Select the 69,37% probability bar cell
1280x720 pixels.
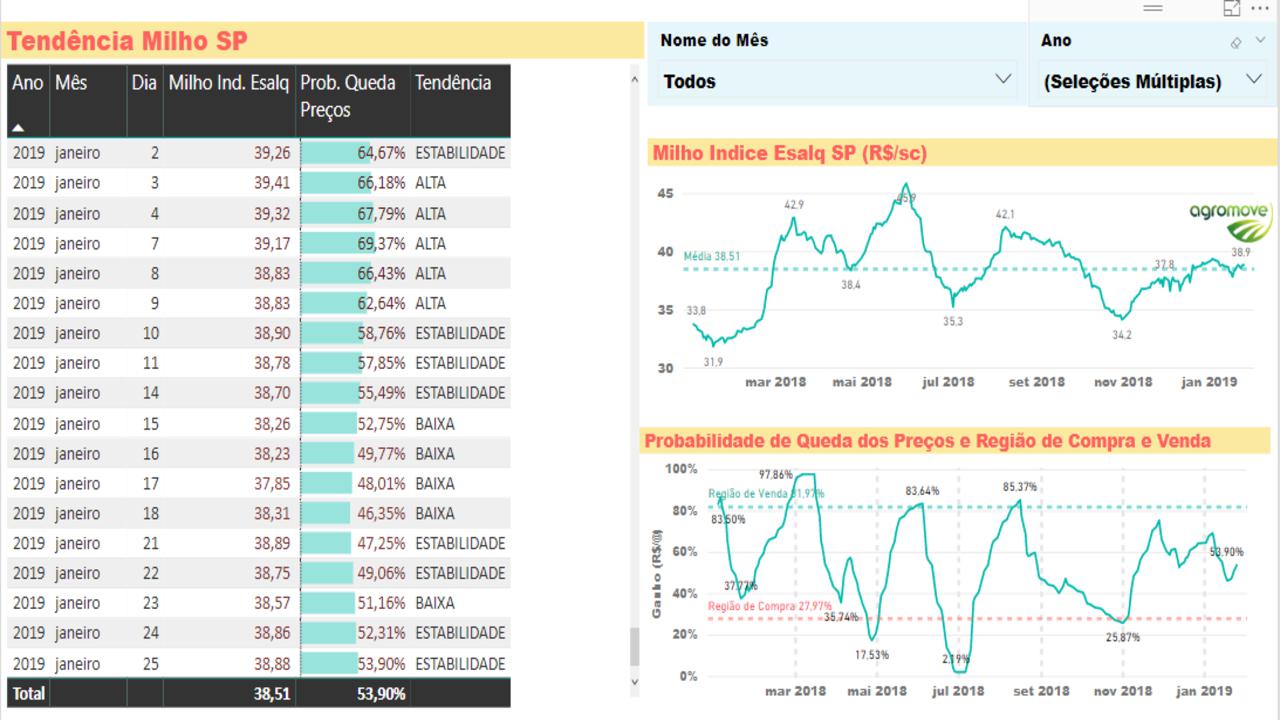353,243
